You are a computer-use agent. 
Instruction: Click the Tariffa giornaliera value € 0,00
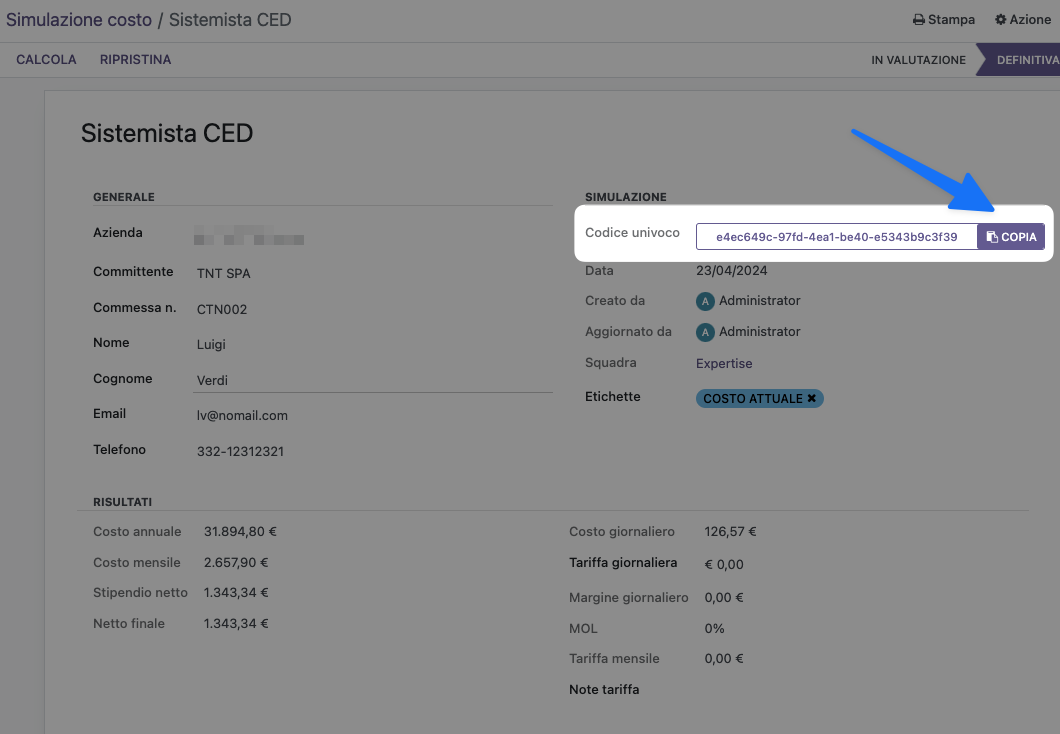724,564
